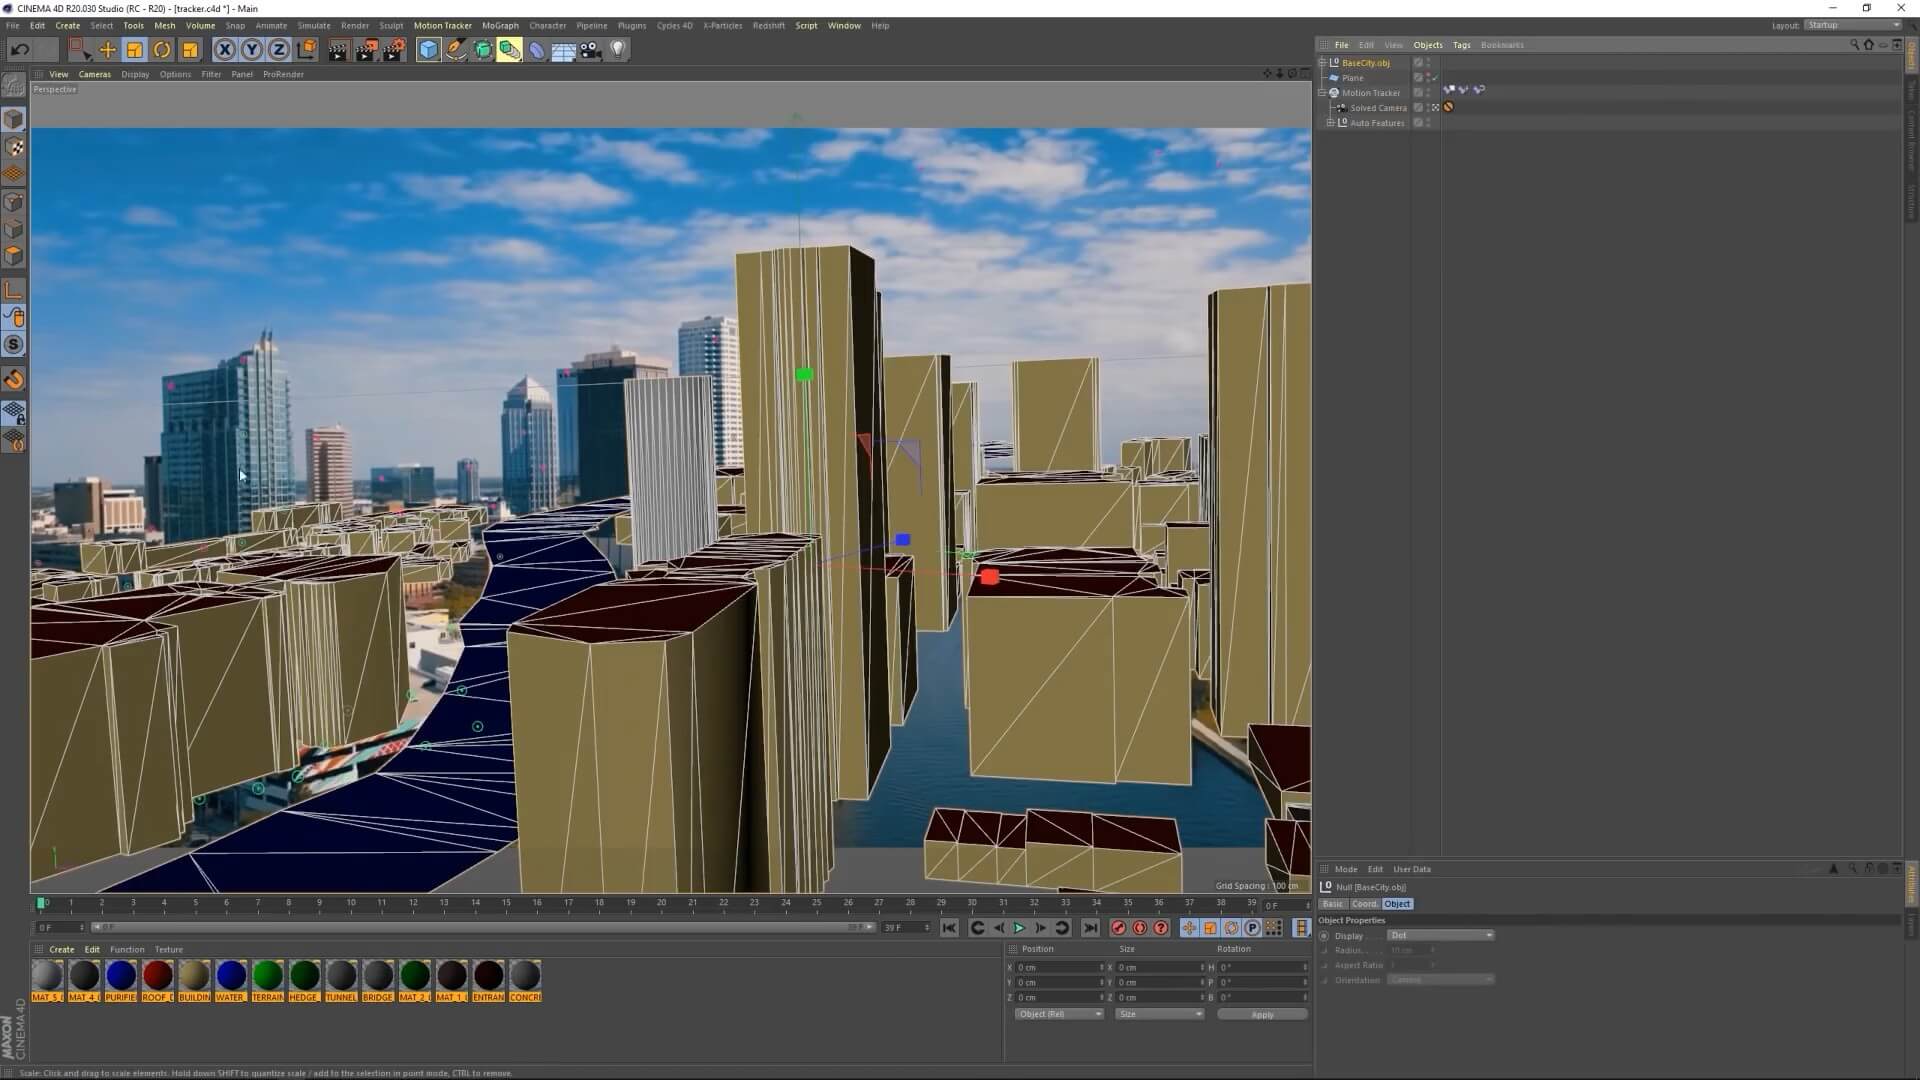Open the Display mode dropdown
Image resolution: width=1920 pixels, height=1080 pixels.
[x=1440, y=936]
